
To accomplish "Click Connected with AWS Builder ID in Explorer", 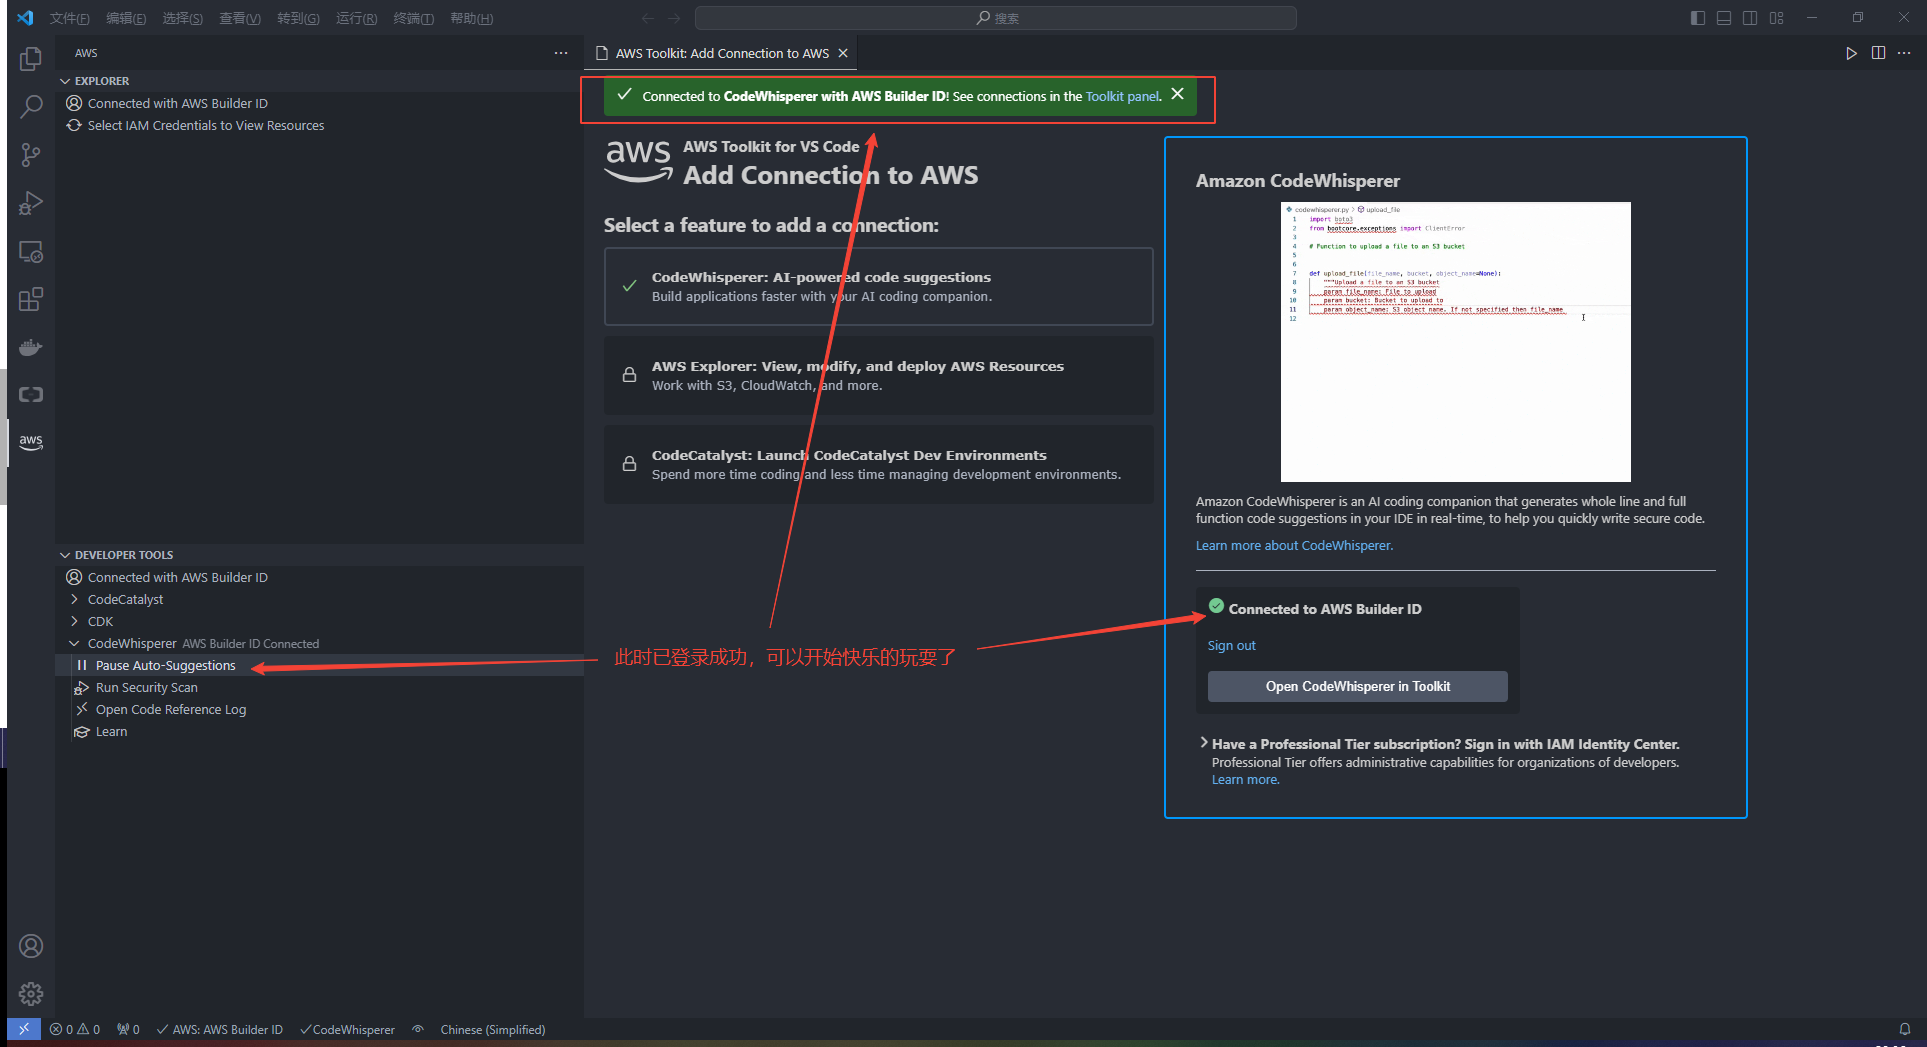I will pos(177,103).
